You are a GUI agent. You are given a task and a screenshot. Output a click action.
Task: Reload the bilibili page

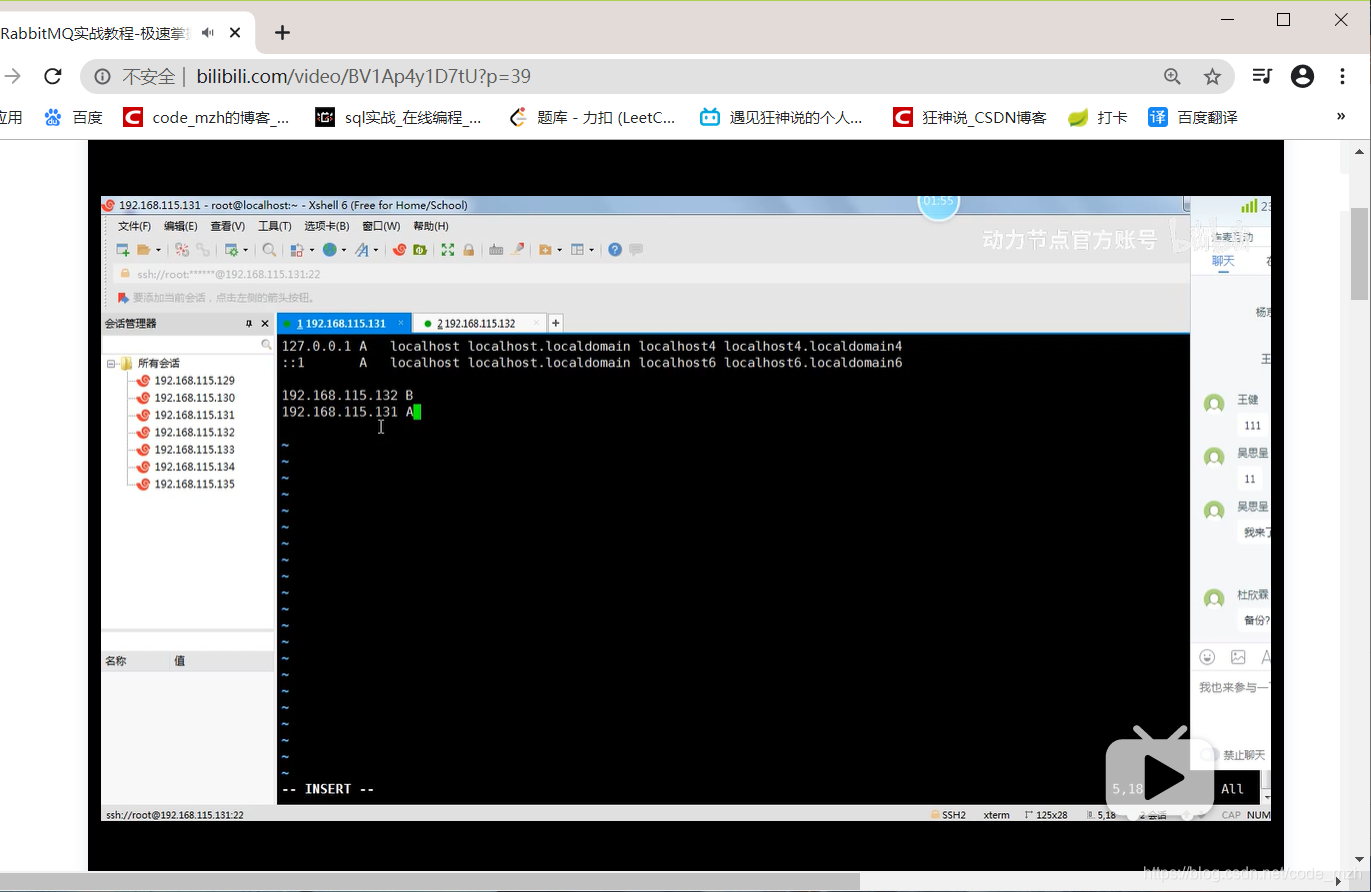coord(53,76)
